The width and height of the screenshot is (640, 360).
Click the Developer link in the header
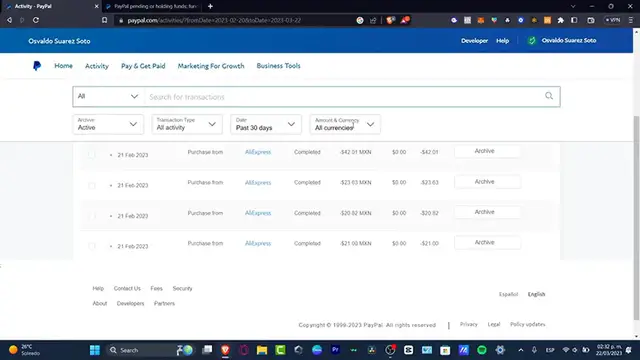pyautogui.click(x=474, y=40)
